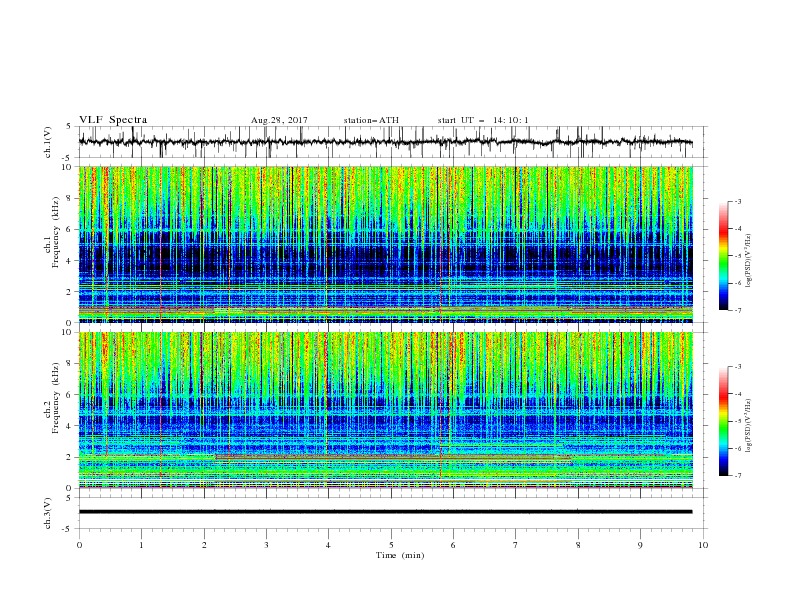Click the "ch.3(V)" waveform axis label
The image size is (792, 612).
click(x=48, y=513)
